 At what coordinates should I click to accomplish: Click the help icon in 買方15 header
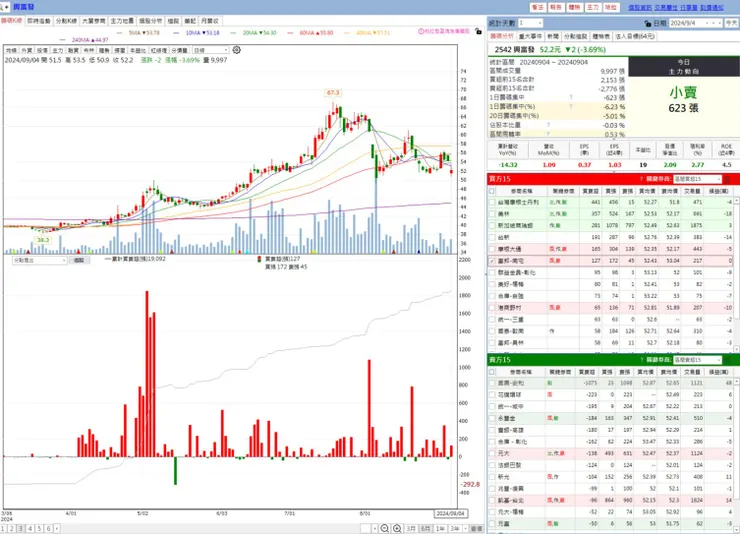click(641, 179)
